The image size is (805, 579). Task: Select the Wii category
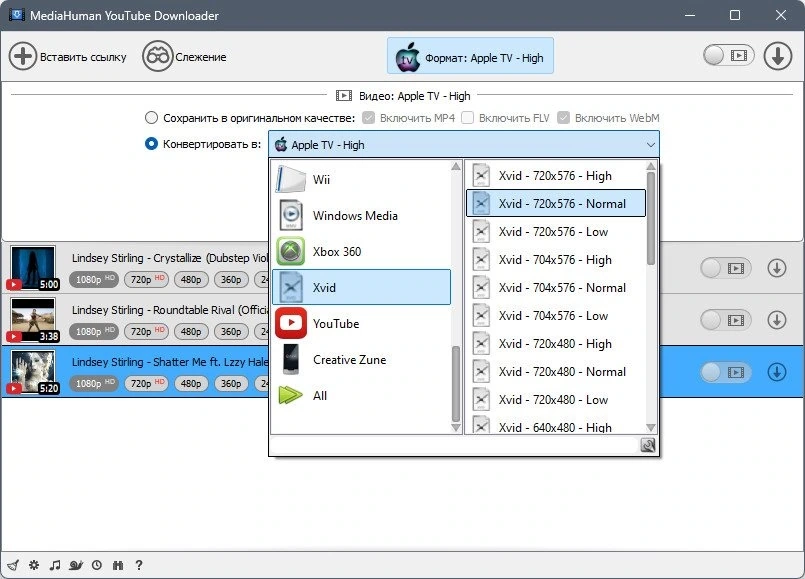(x=361, y=179)
